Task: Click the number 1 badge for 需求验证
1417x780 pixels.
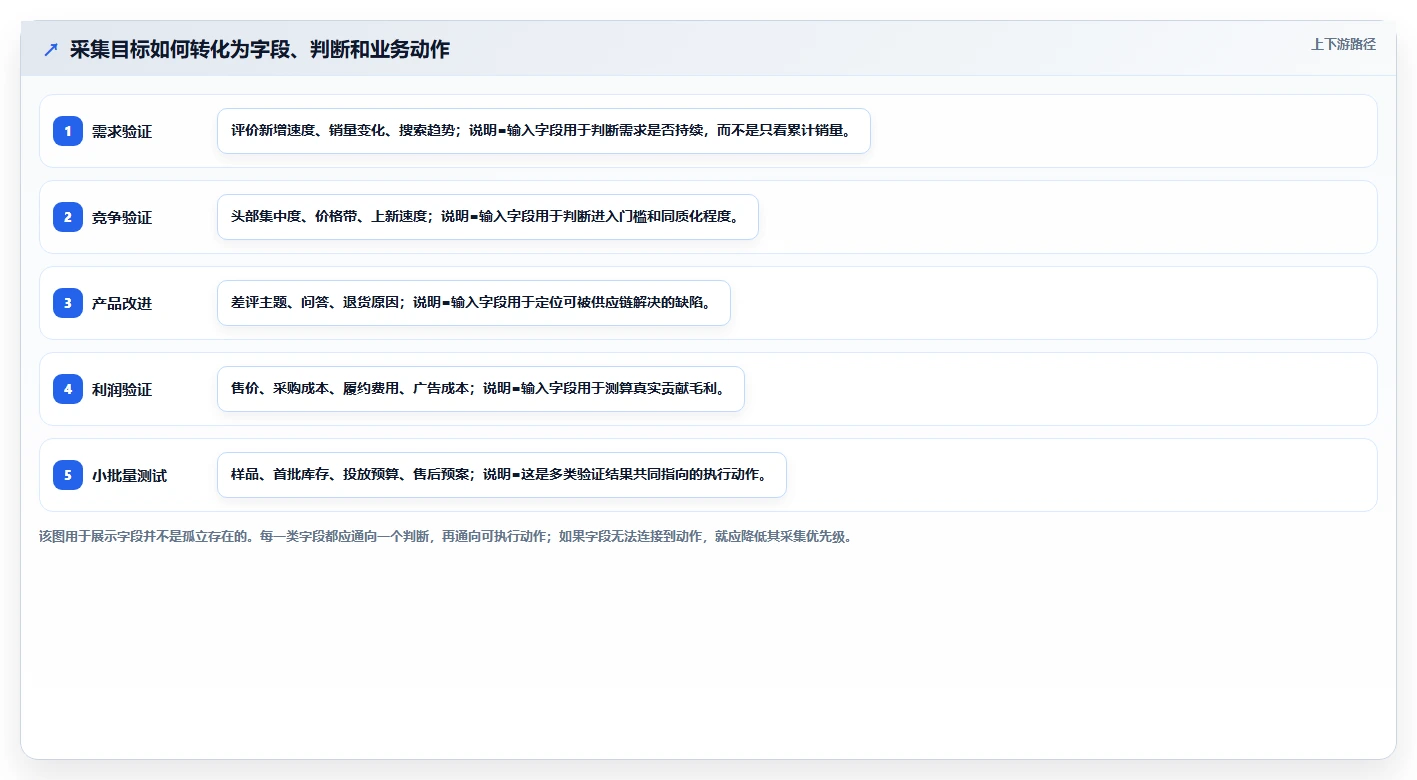Action: 68,131
